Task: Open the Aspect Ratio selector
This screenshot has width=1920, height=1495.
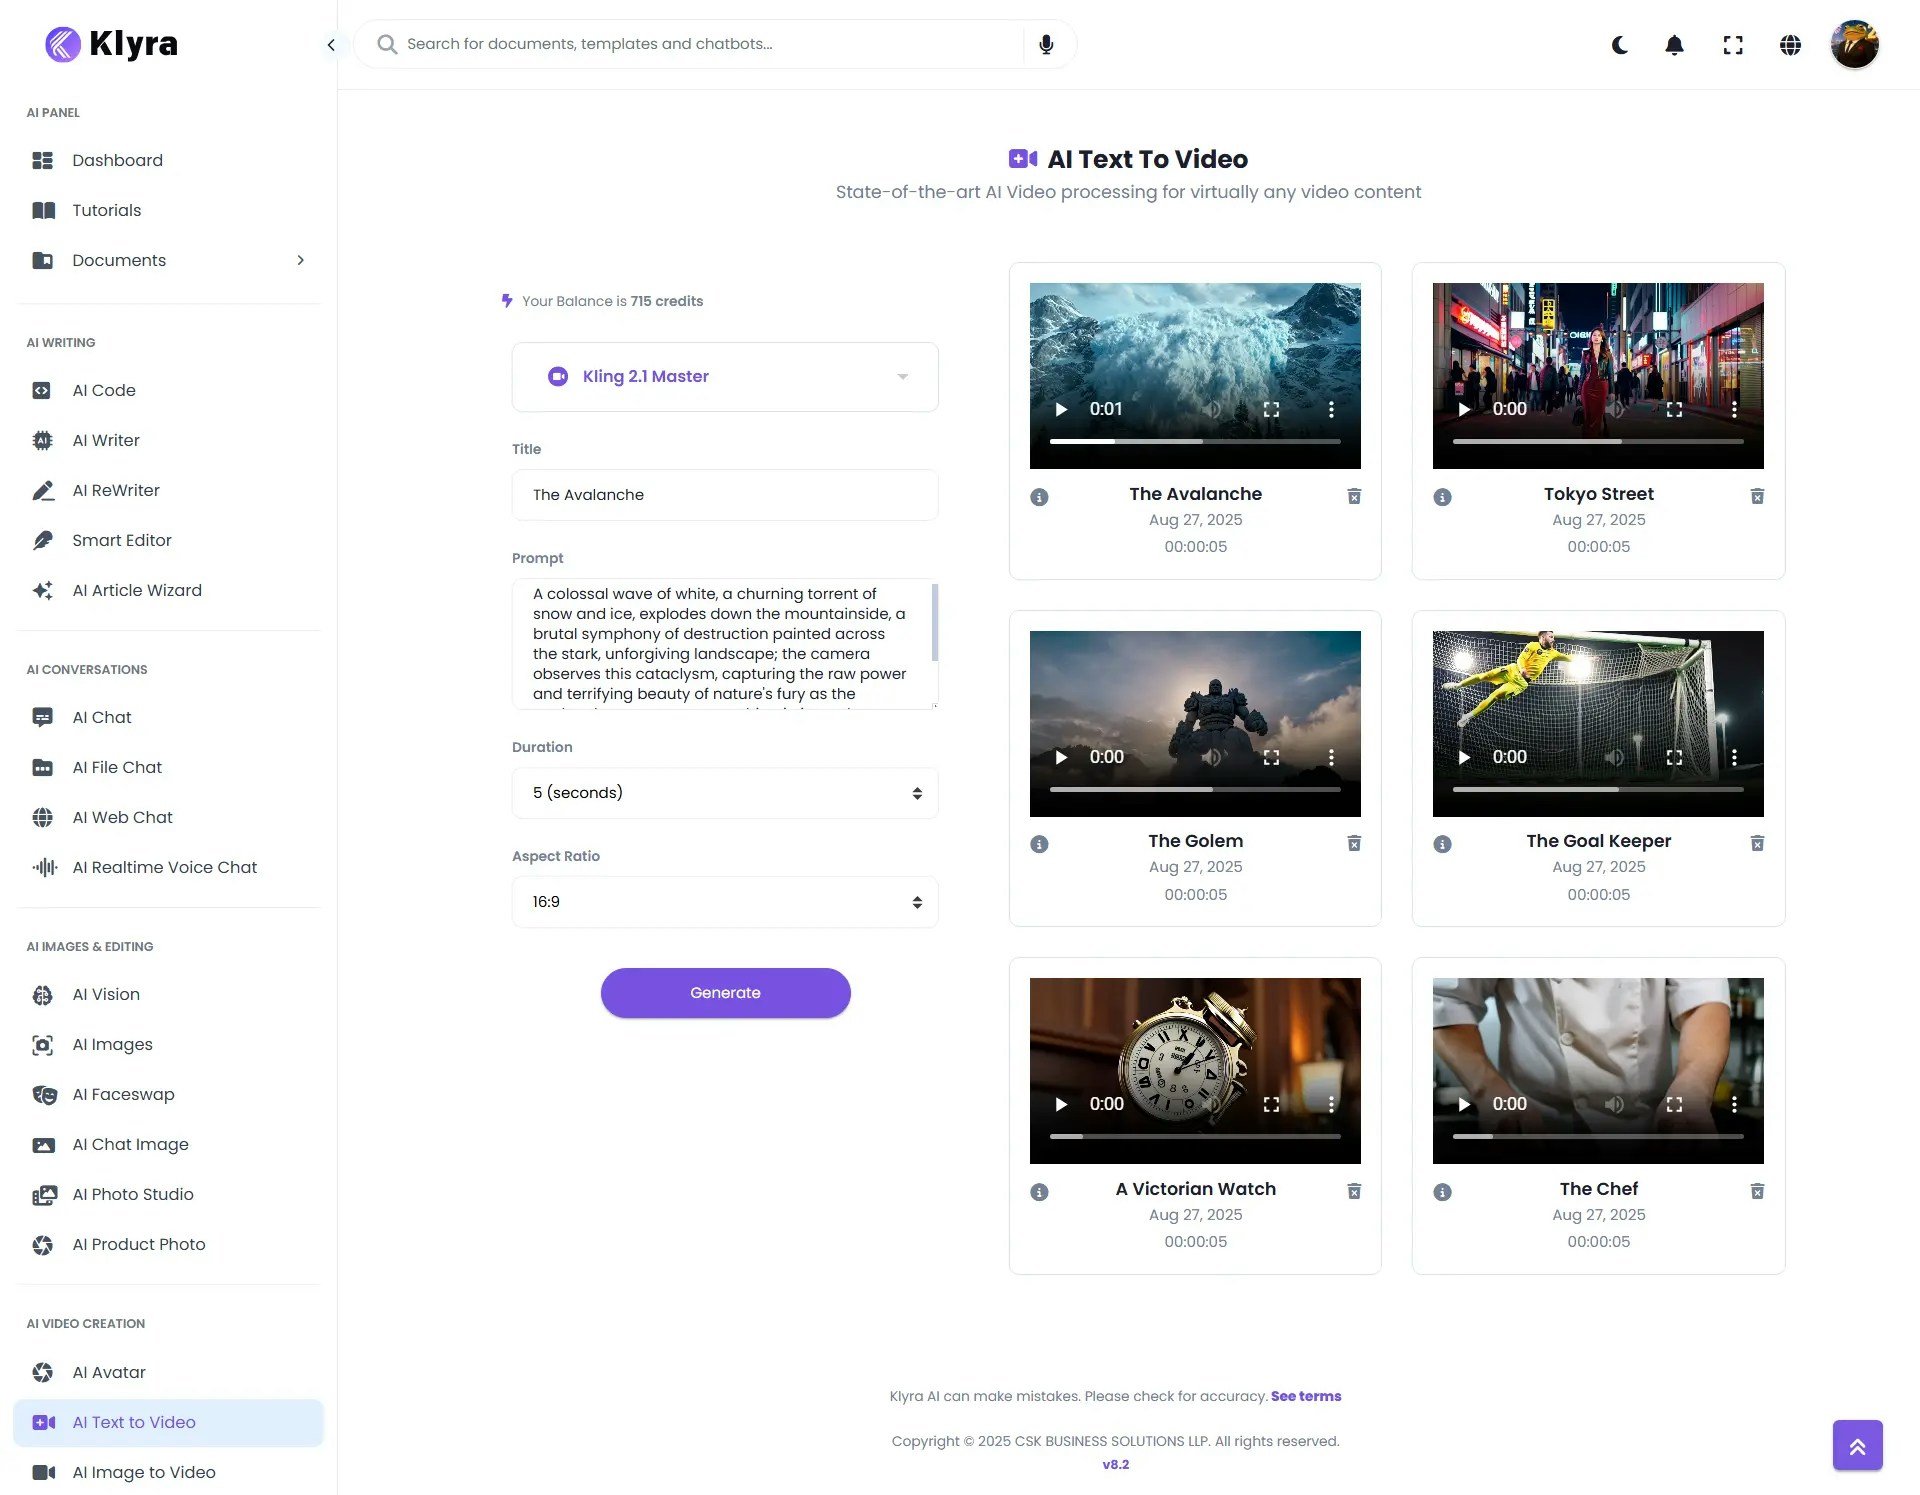Action: [x=725, y=901]
